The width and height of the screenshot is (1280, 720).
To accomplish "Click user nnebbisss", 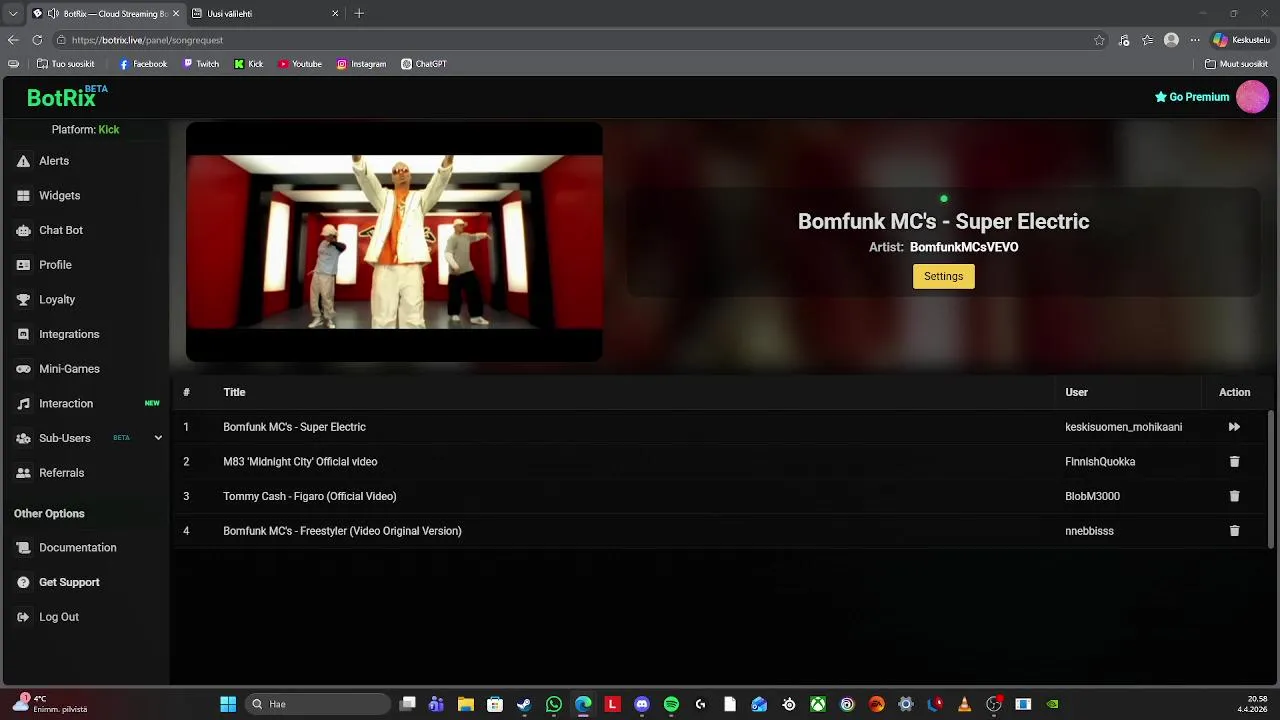I will tap(1089, 531).
